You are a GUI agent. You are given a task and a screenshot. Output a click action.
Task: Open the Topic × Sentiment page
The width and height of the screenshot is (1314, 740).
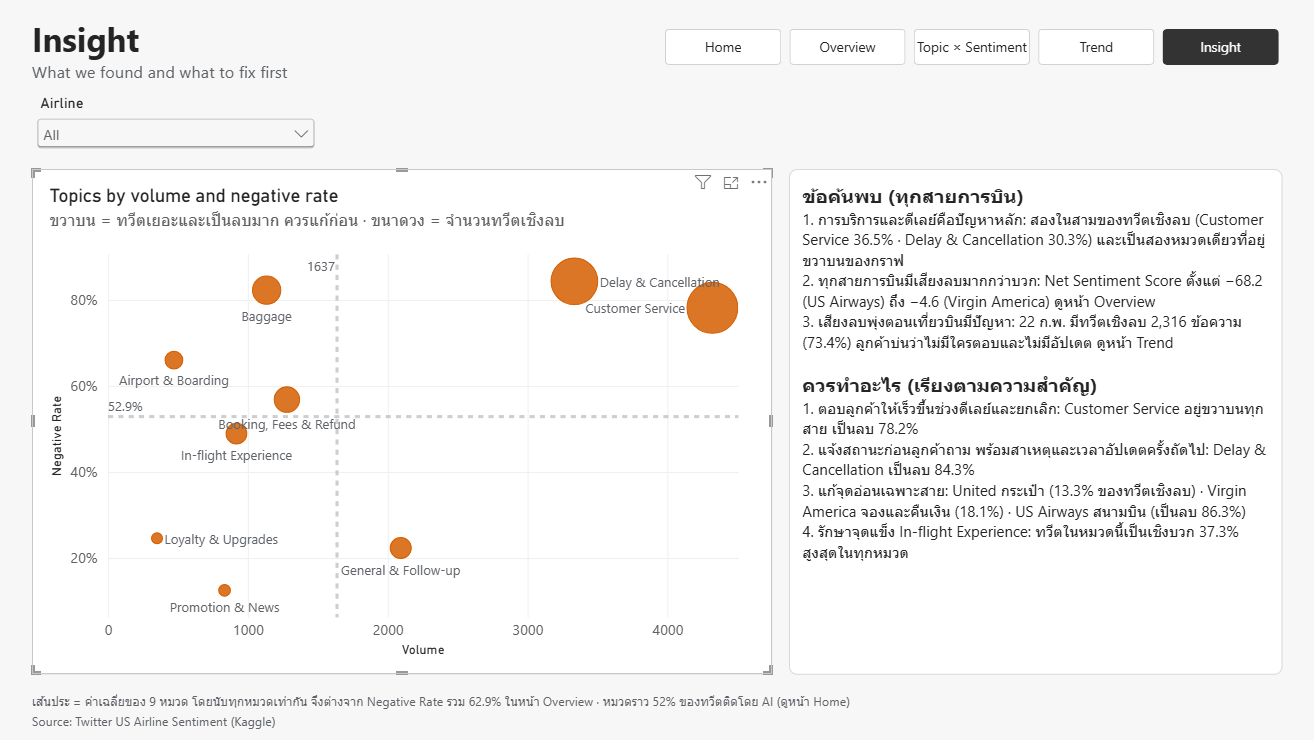pos(972,47)
